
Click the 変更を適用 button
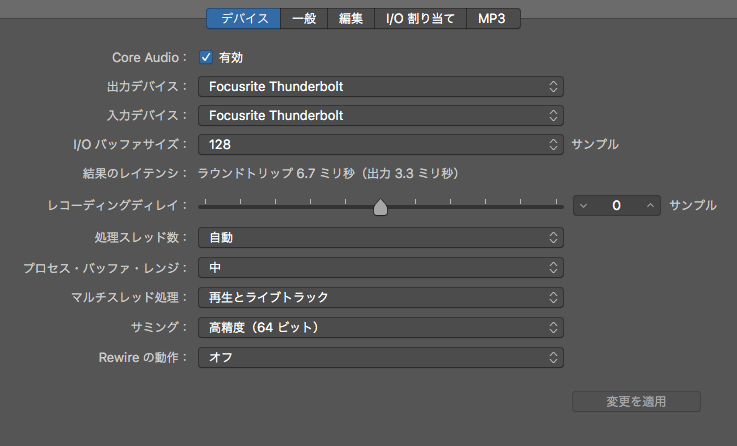click(636, 402)
